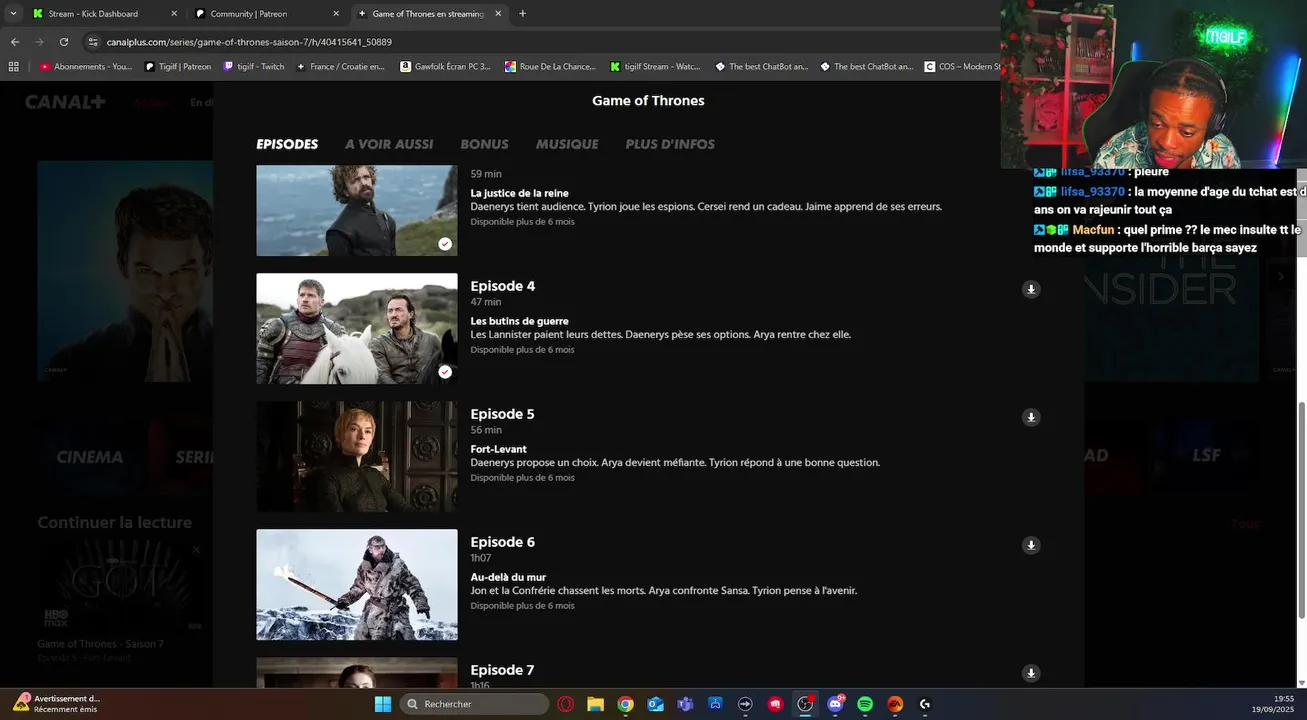This screenshot has height=720, width=1307.
Task: Play Episode 4 via its thumbnail
Action: (x=357, y=329)
